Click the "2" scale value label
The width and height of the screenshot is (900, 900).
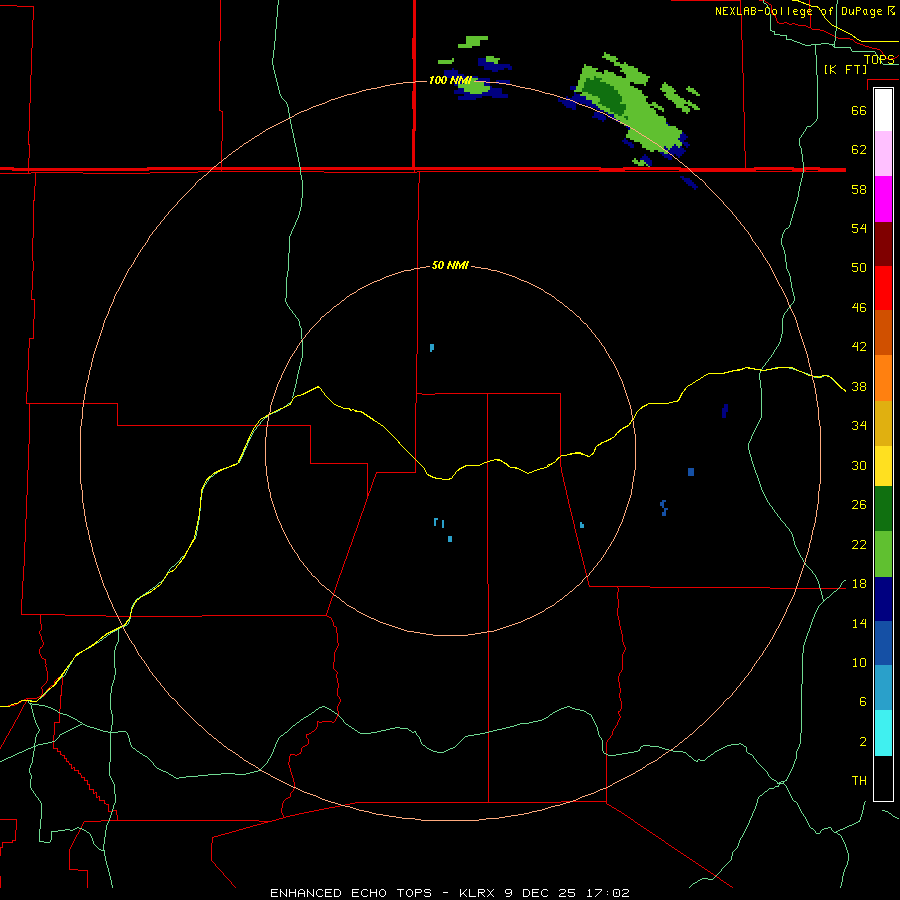coord(863,741)
